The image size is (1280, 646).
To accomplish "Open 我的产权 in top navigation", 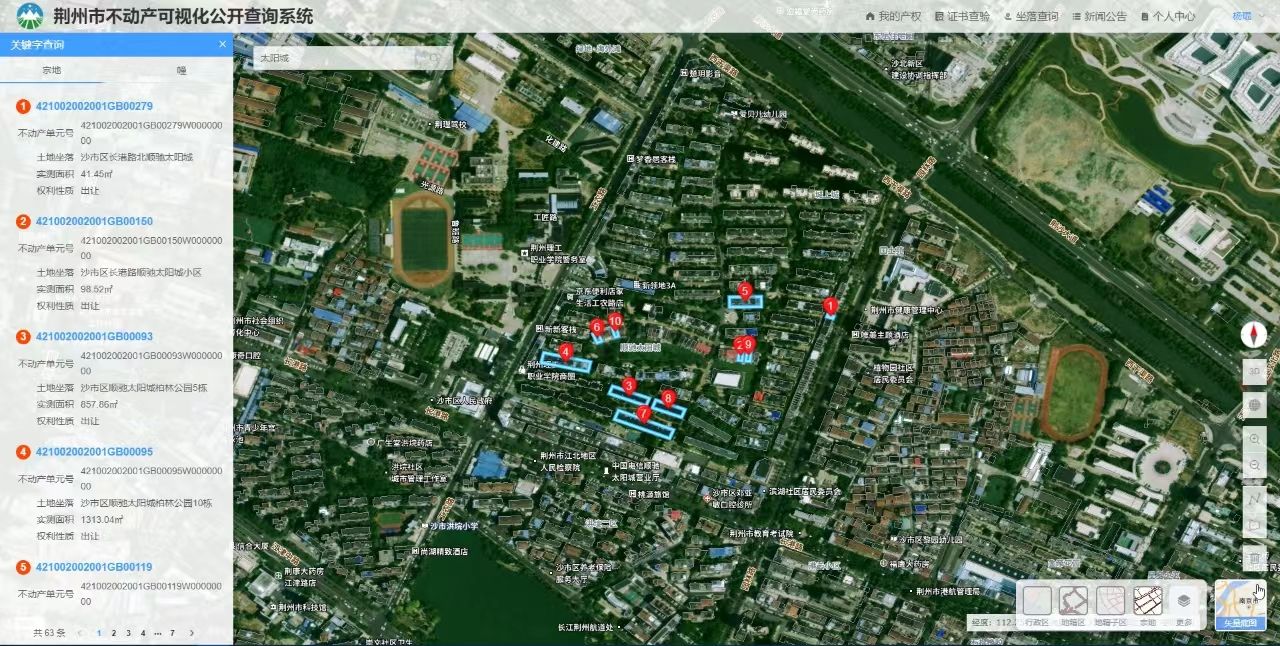I will tap(892, 17).
